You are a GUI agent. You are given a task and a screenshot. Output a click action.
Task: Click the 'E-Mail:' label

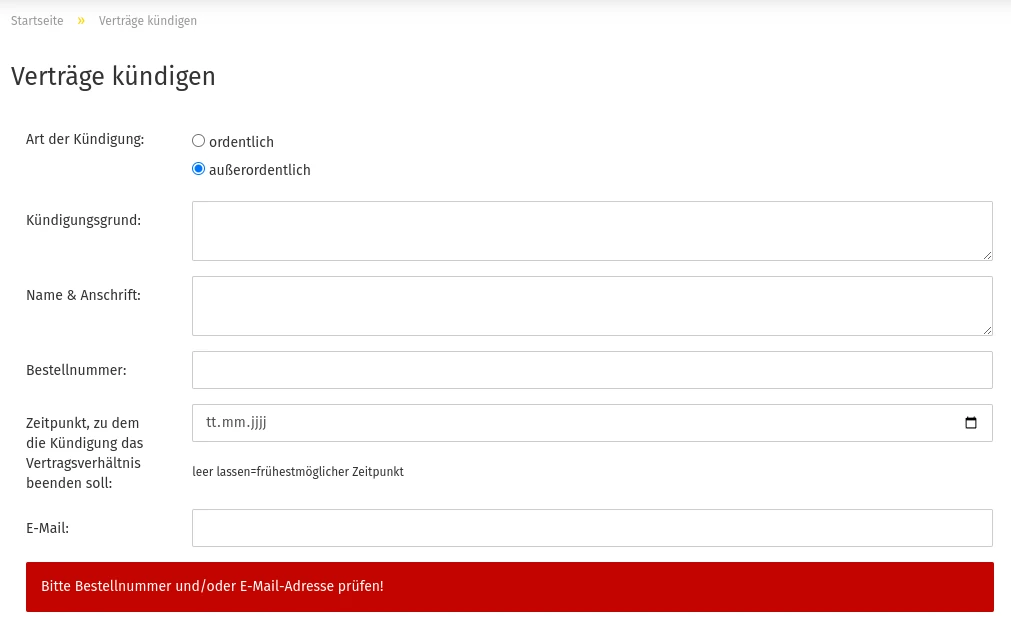pos(47,528)
